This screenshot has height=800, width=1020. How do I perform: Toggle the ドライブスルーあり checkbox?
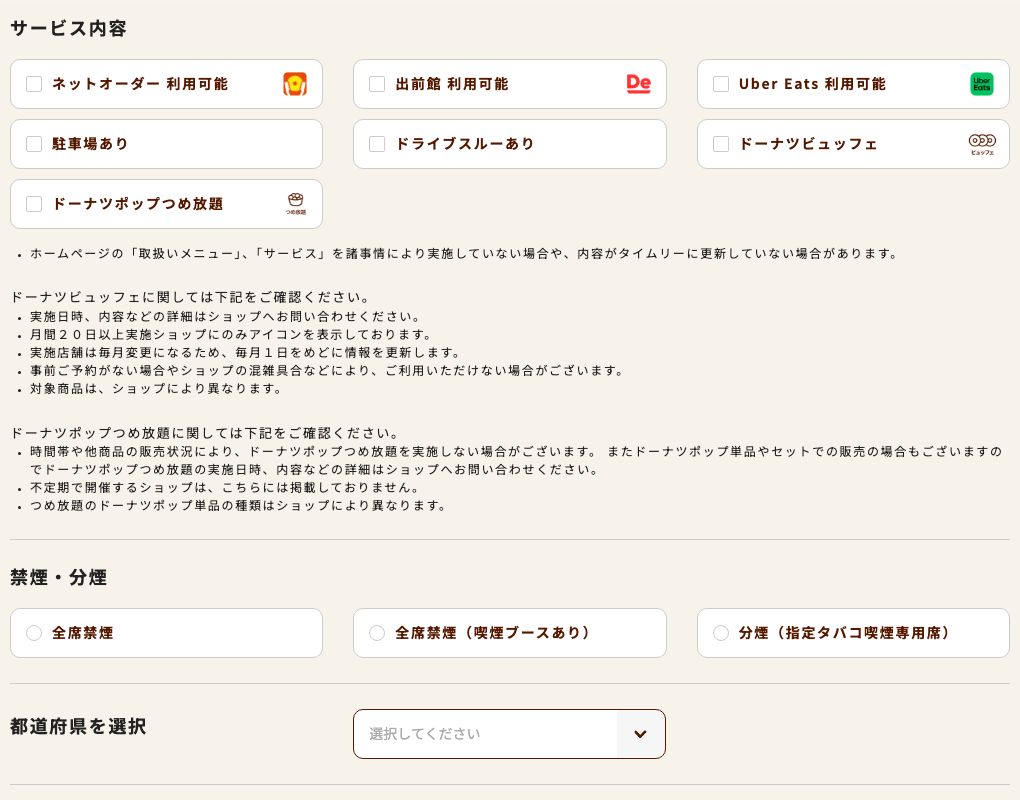pos(377,144)
